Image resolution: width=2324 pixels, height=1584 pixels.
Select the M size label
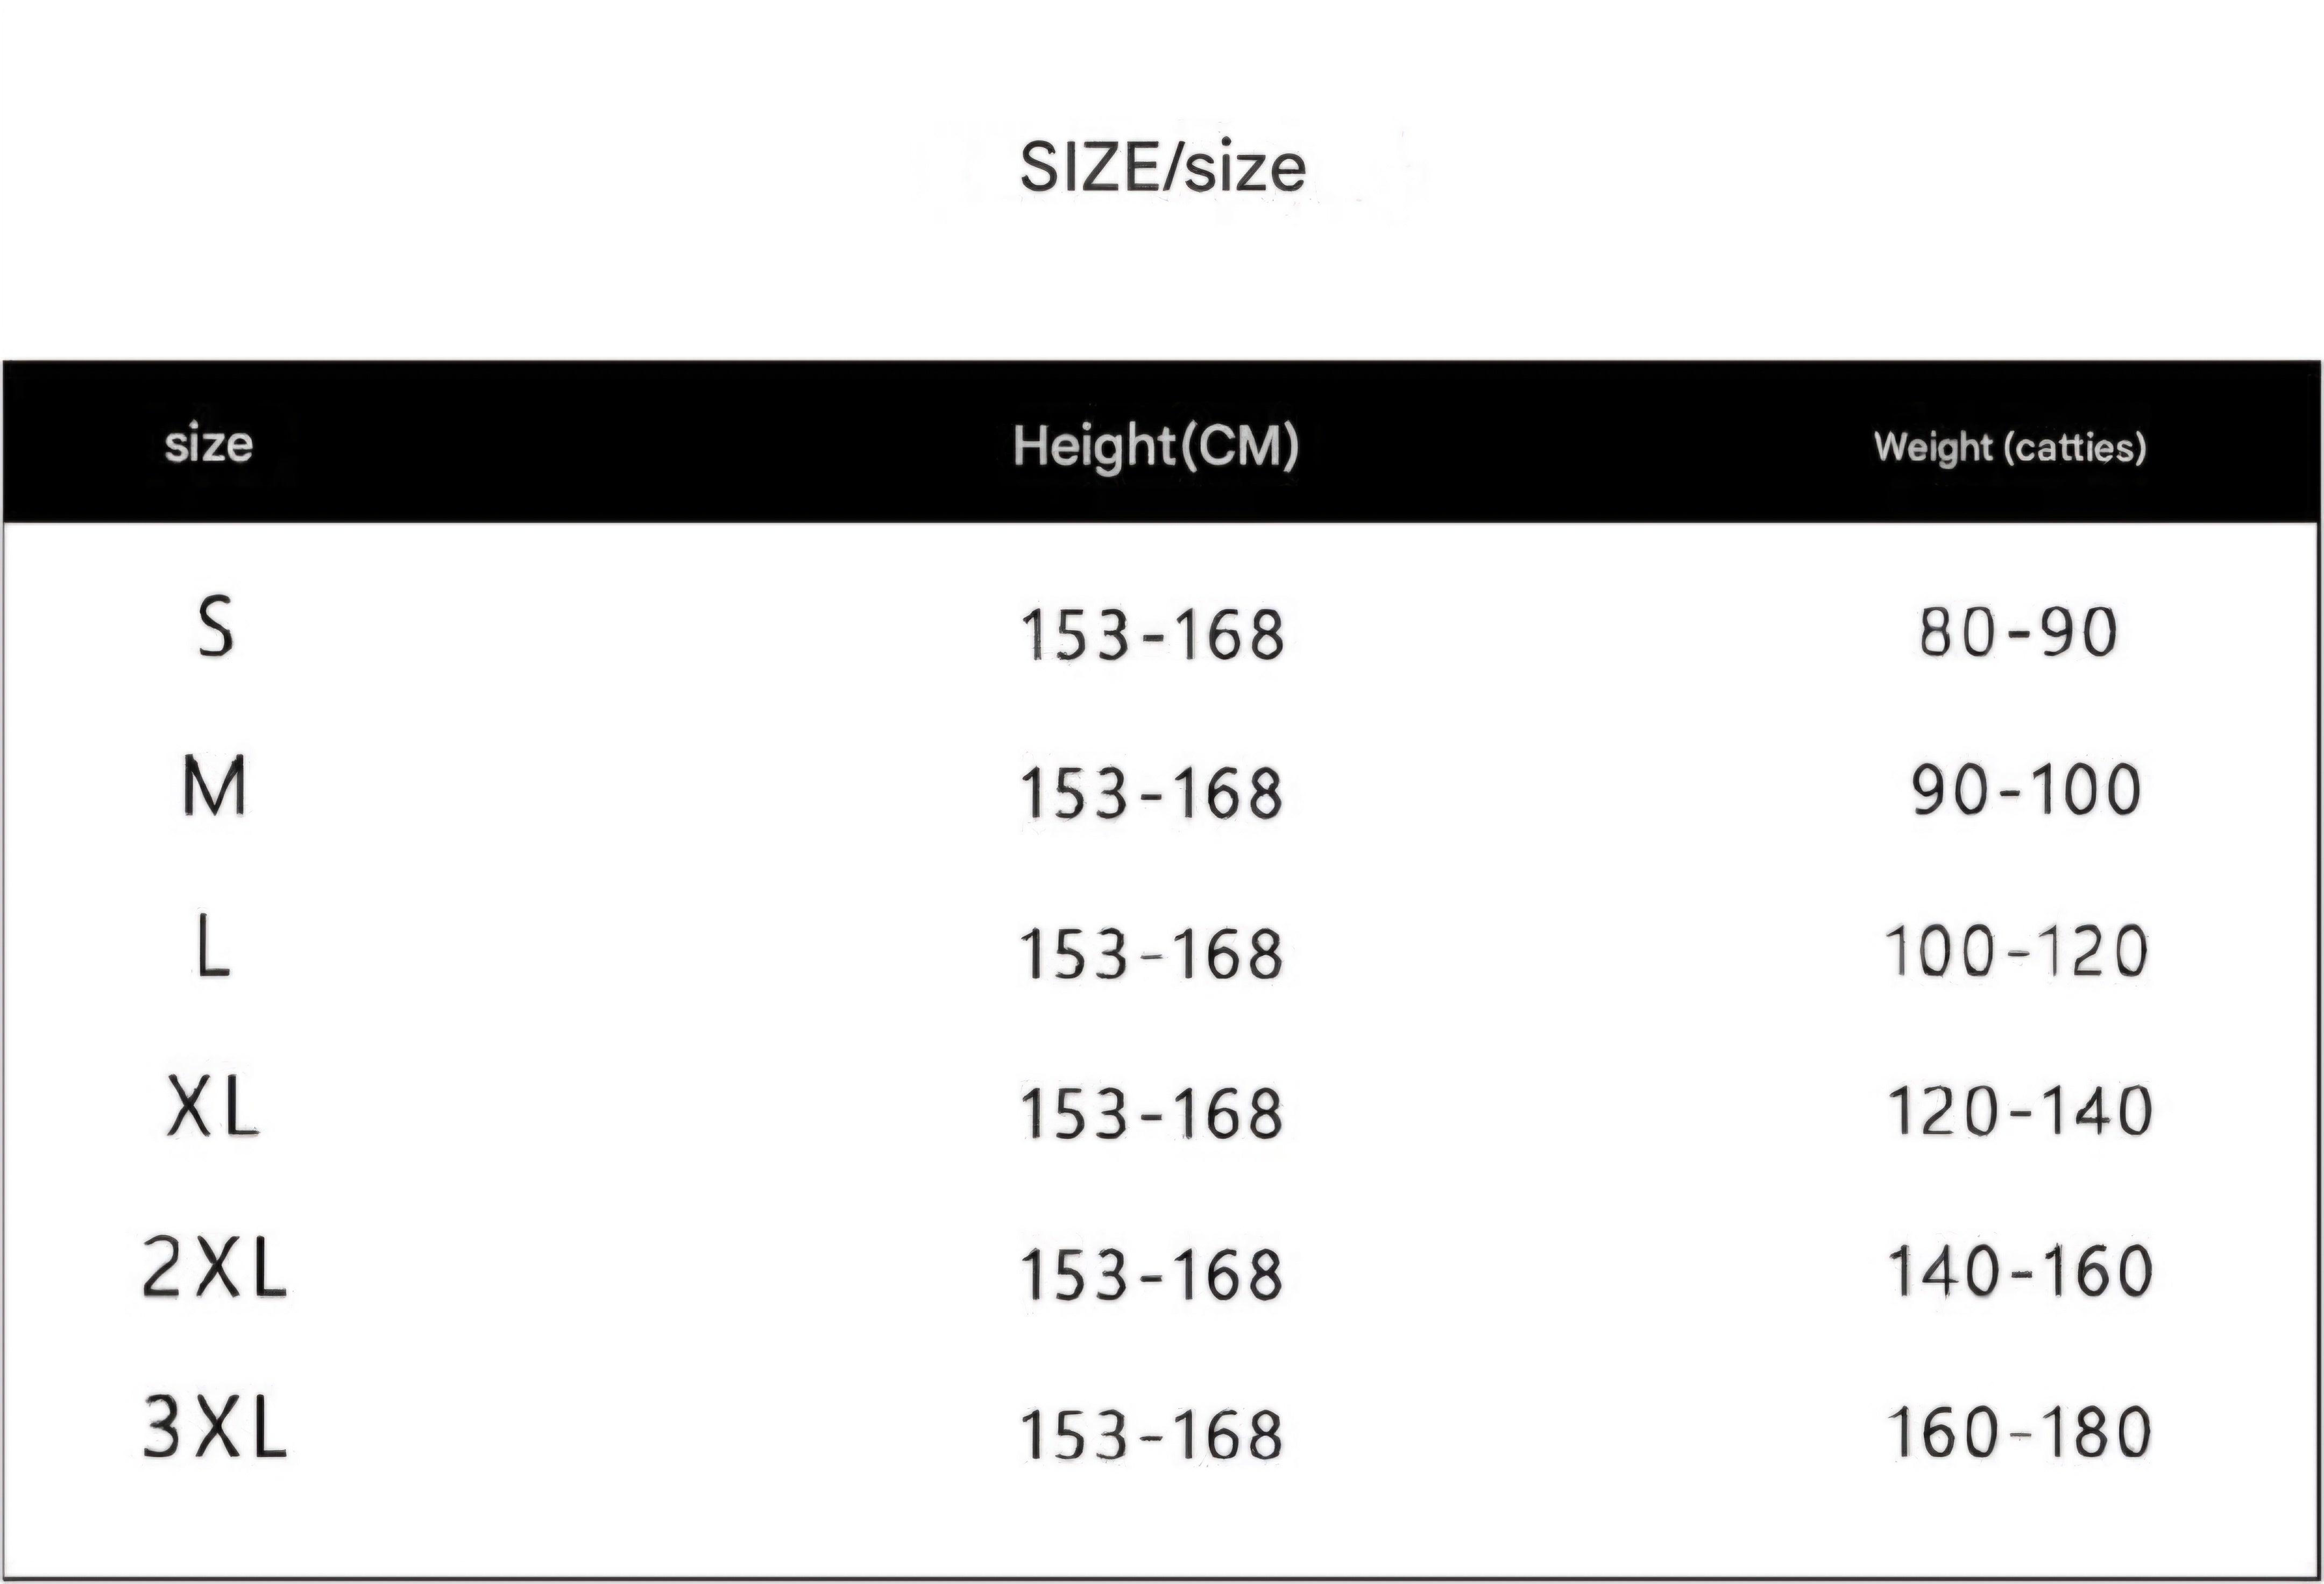point(213,786)
